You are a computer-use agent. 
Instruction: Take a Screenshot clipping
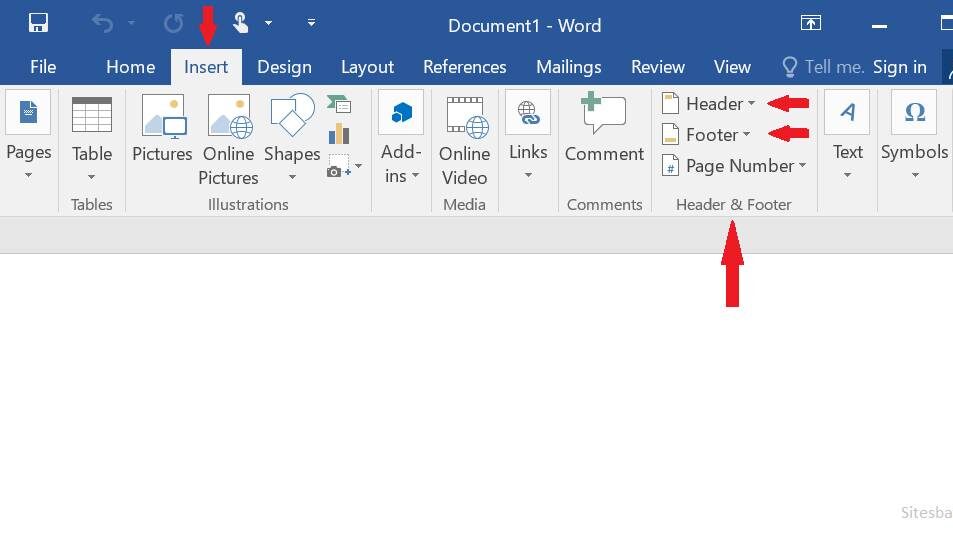click(x=339, y=165)
